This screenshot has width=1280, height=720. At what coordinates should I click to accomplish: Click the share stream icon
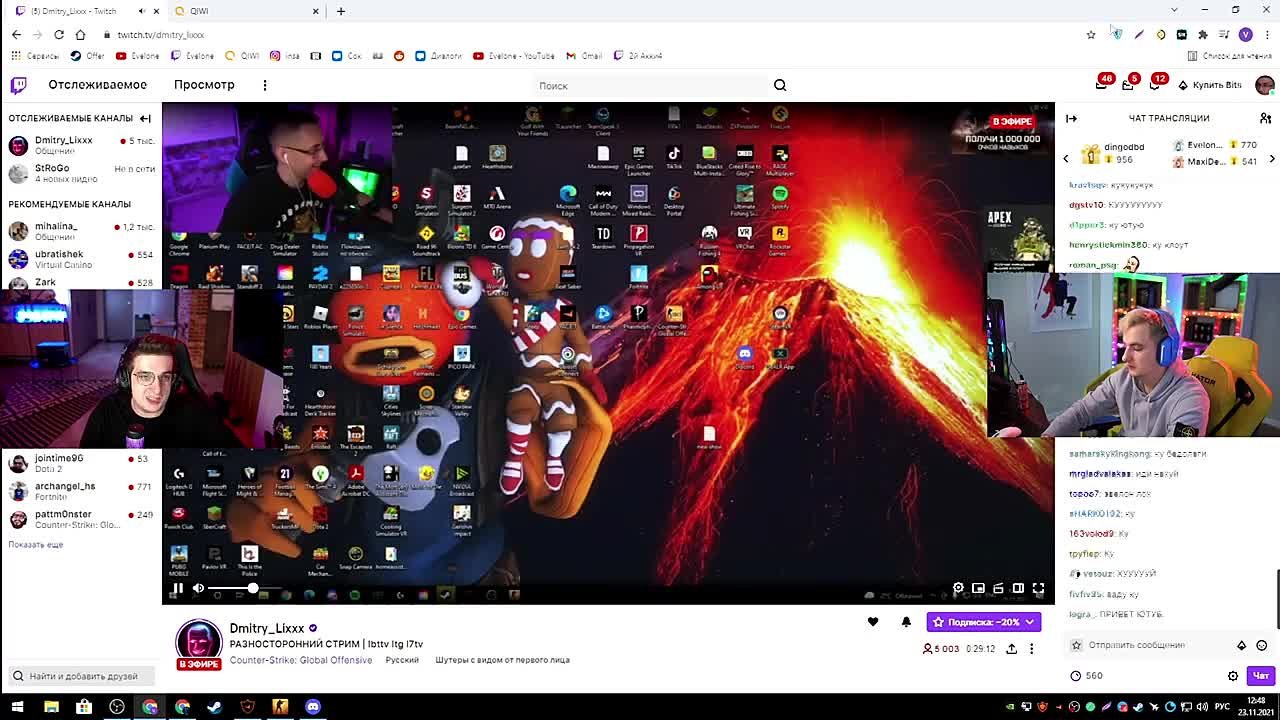pos(1011,648)
